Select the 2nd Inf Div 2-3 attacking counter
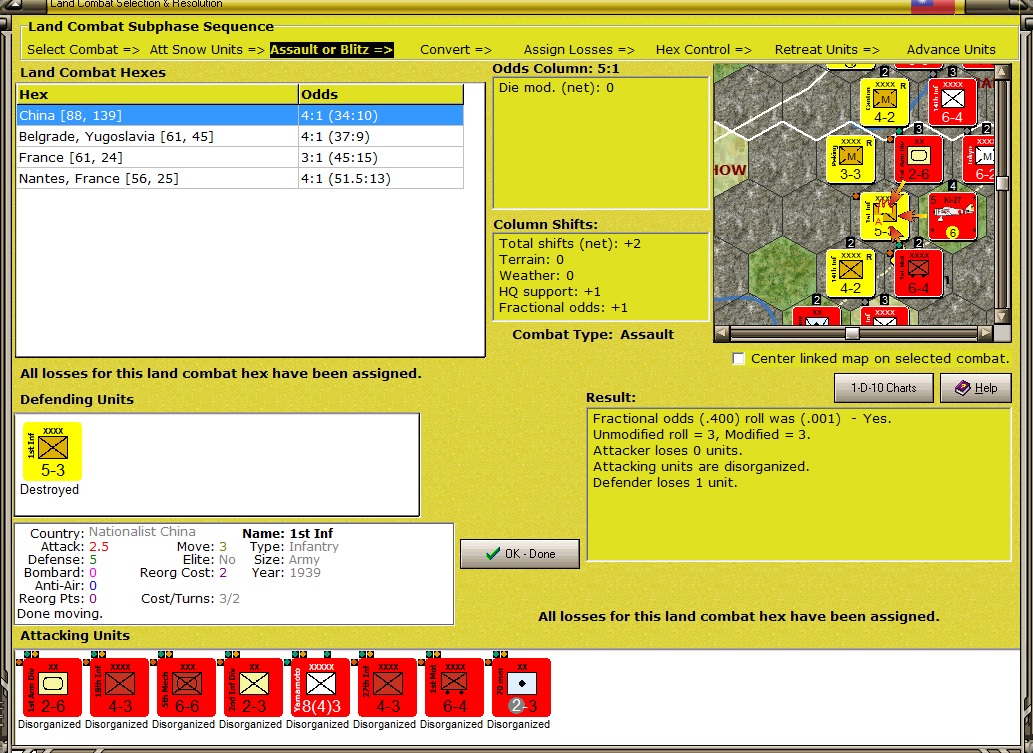1033x753 pixels. (x=254, y=687)
